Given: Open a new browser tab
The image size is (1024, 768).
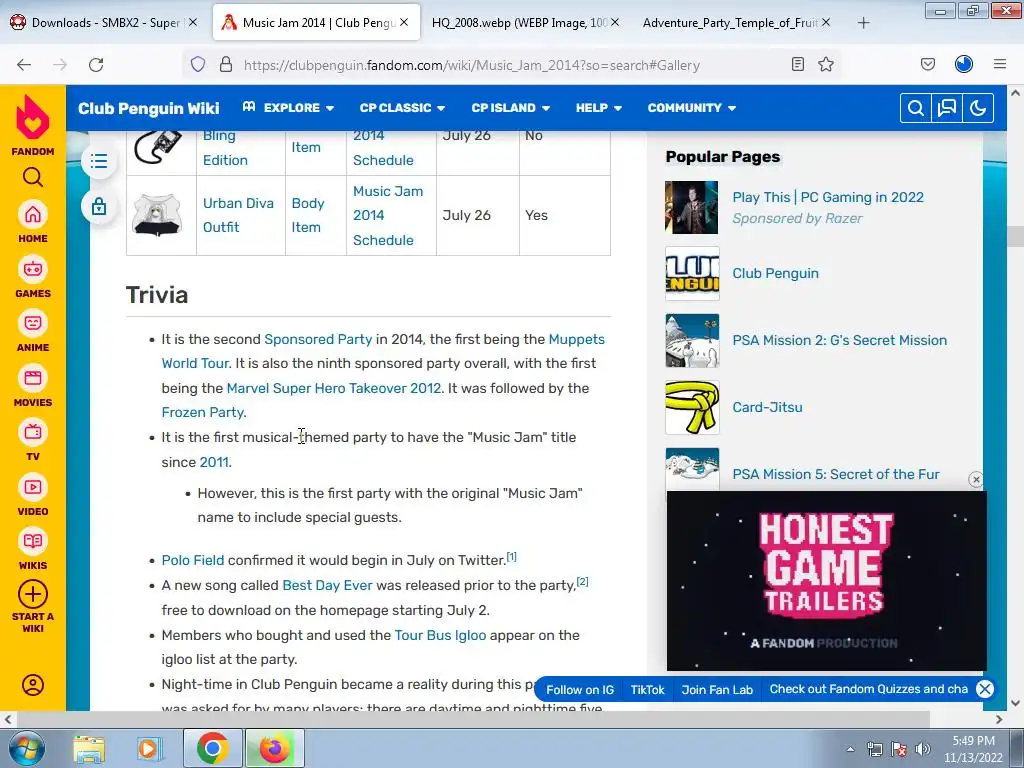Looking at the screenshot, I should (863, 23).
